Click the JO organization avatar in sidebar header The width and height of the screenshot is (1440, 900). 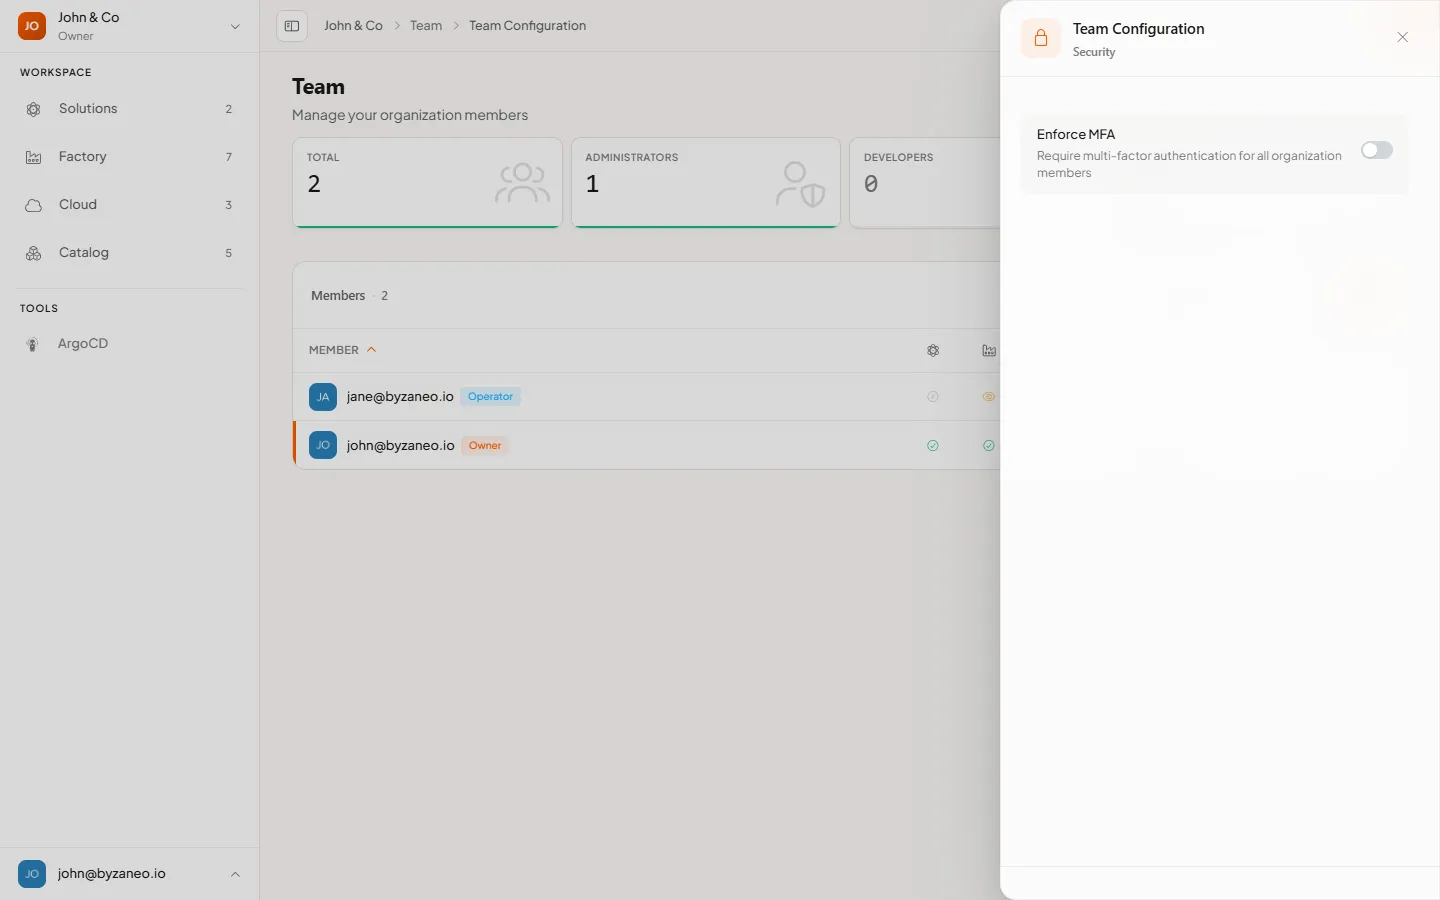32,27
